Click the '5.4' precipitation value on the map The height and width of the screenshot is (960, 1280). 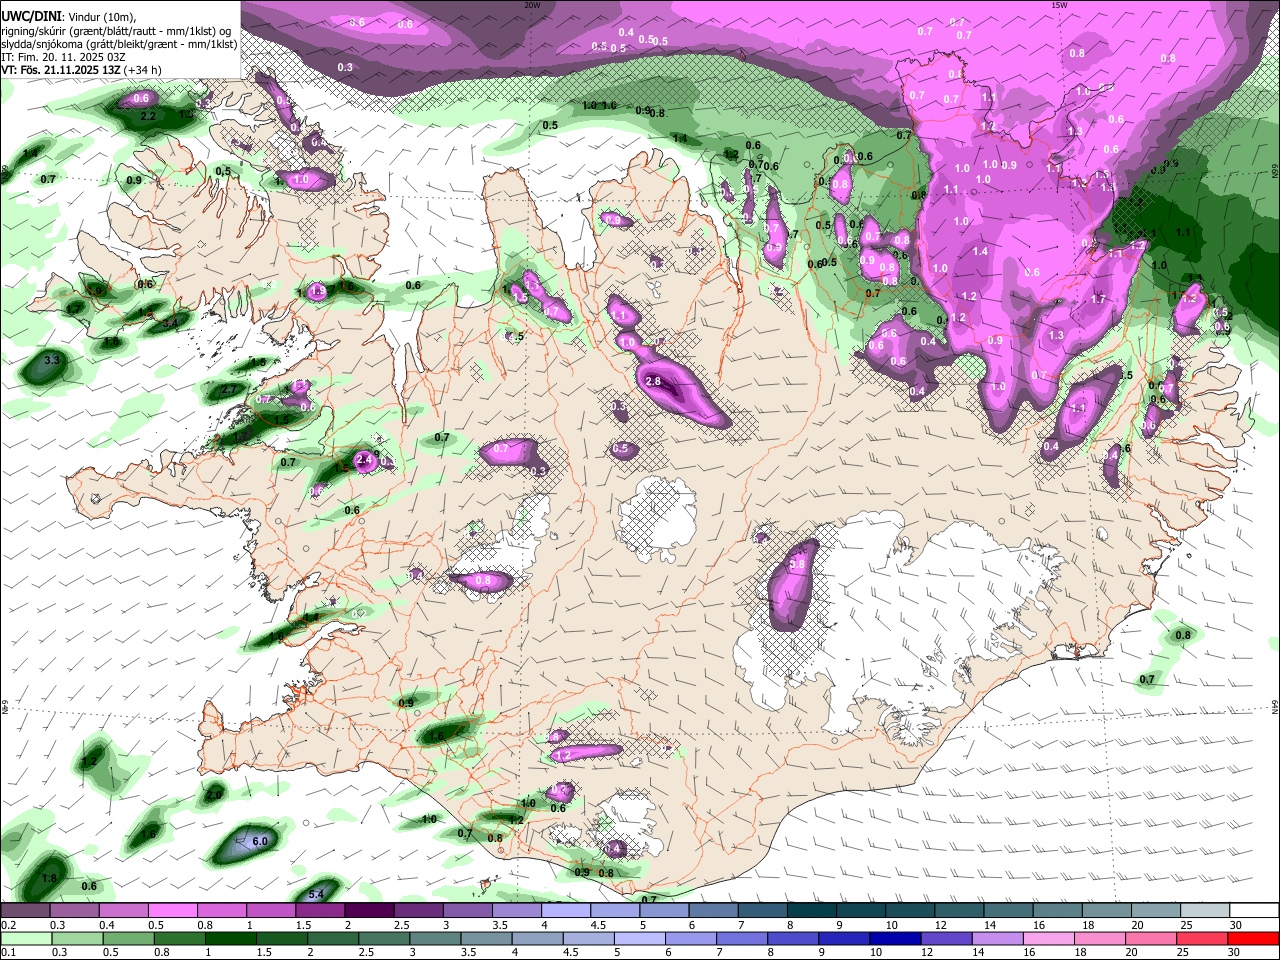click(x=317, y=894)
